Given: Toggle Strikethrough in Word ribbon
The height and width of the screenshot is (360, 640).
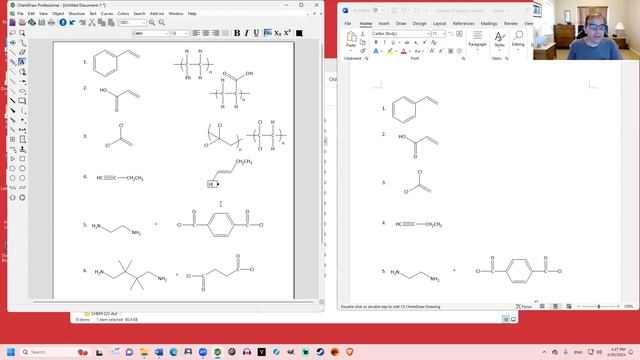Looking at the screenshot, I should coord(407,42).
